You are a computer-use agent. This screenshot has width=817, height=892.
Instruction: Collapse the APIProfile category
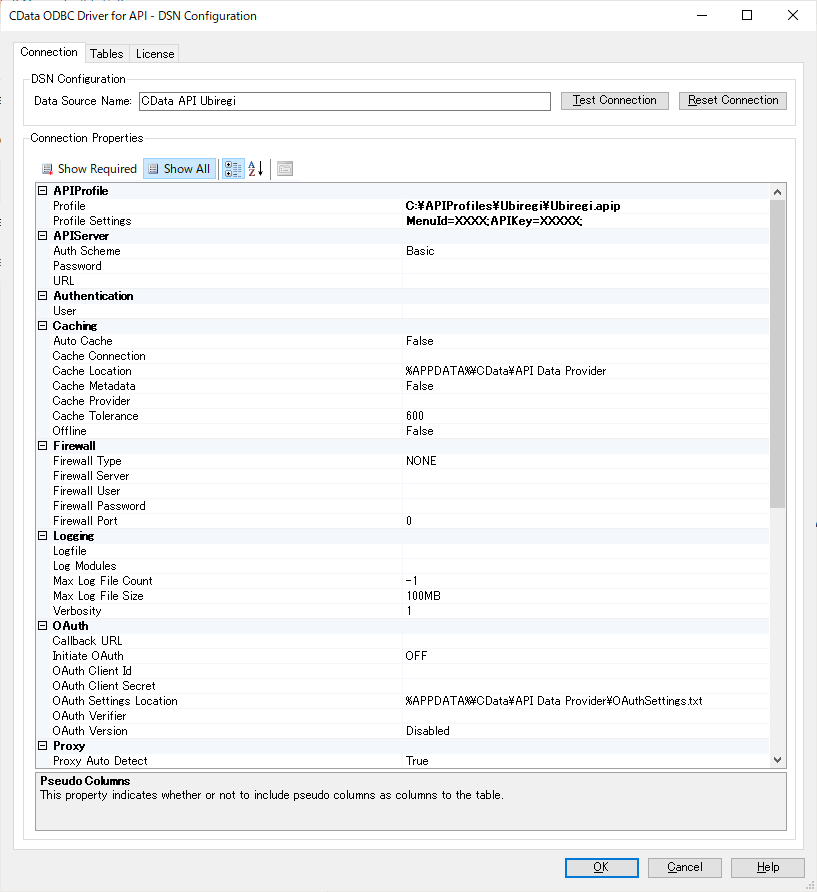[43, 191]
